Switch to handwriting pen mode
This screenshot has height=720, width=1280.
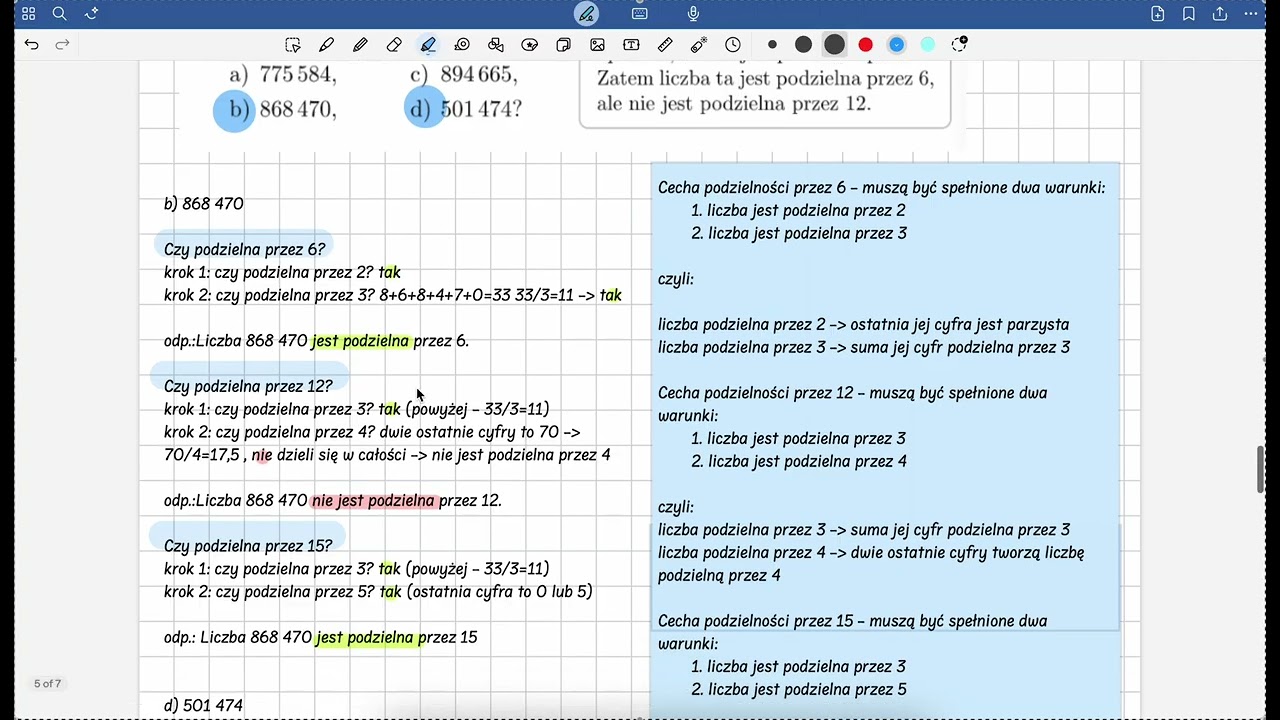click(x=587, y=14)
